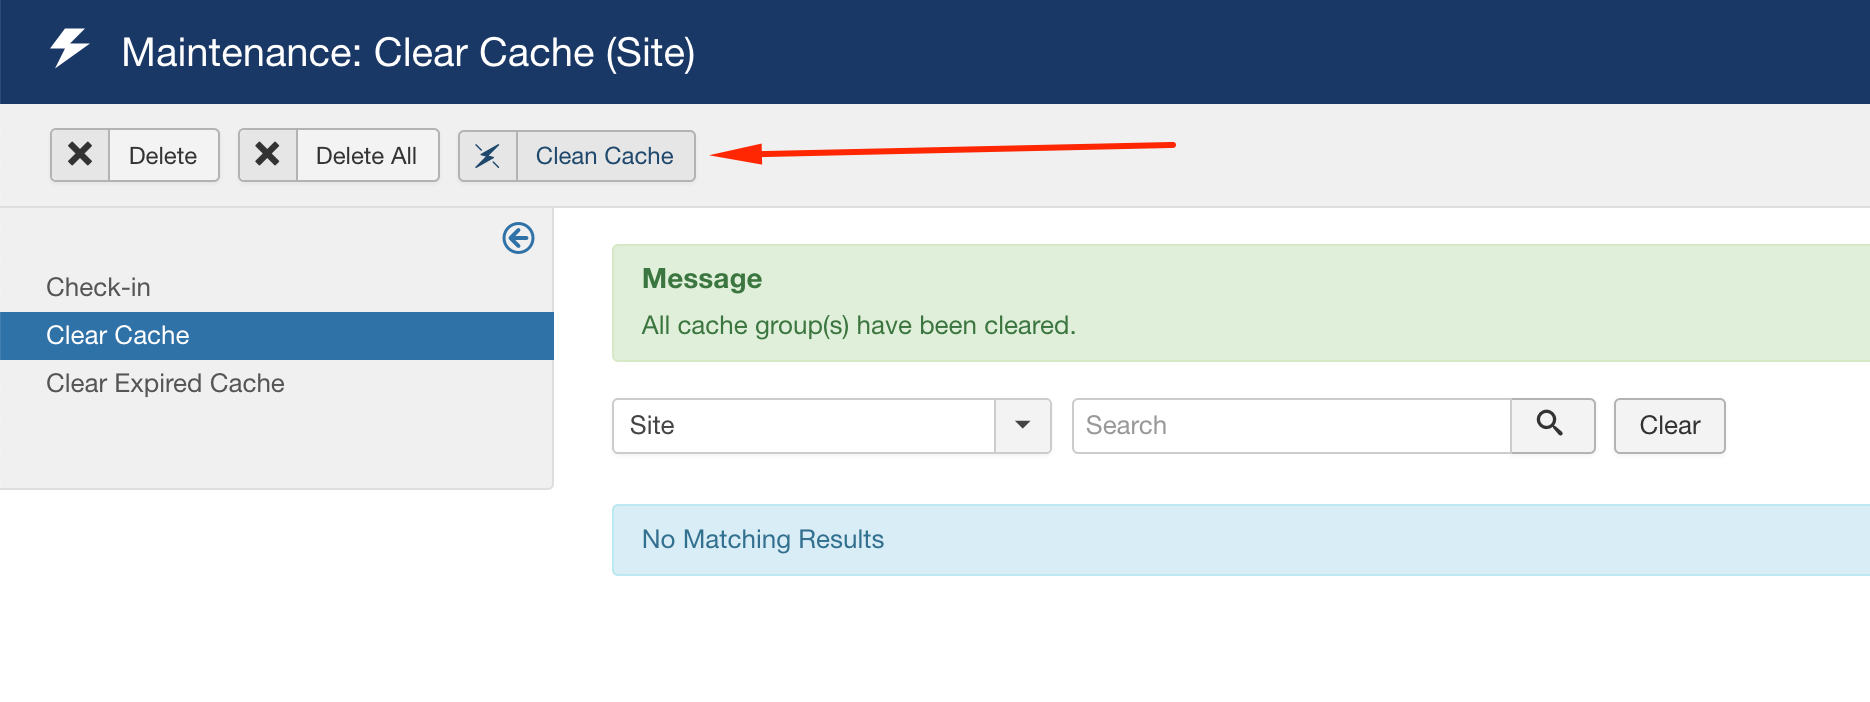1870x702 pixels.
Task: Collapse the sidebar with the back arrow icon
Action: pos(517,239)
